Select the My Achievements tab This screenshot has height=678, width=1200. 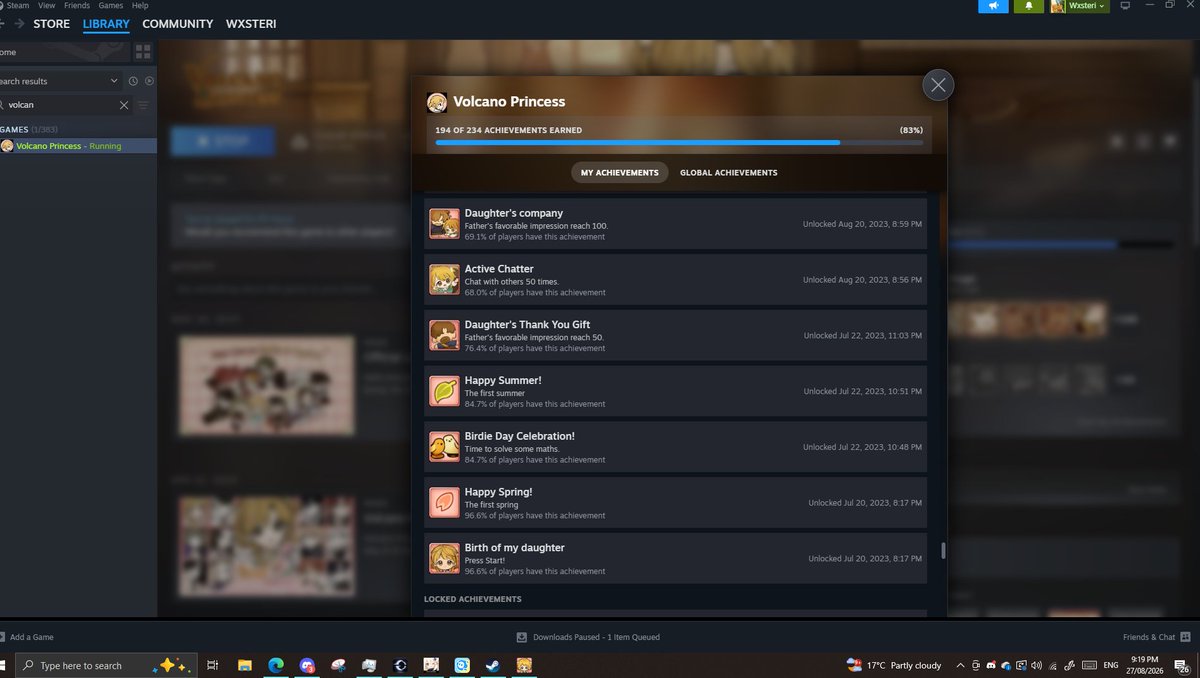[x=620, y=173]
